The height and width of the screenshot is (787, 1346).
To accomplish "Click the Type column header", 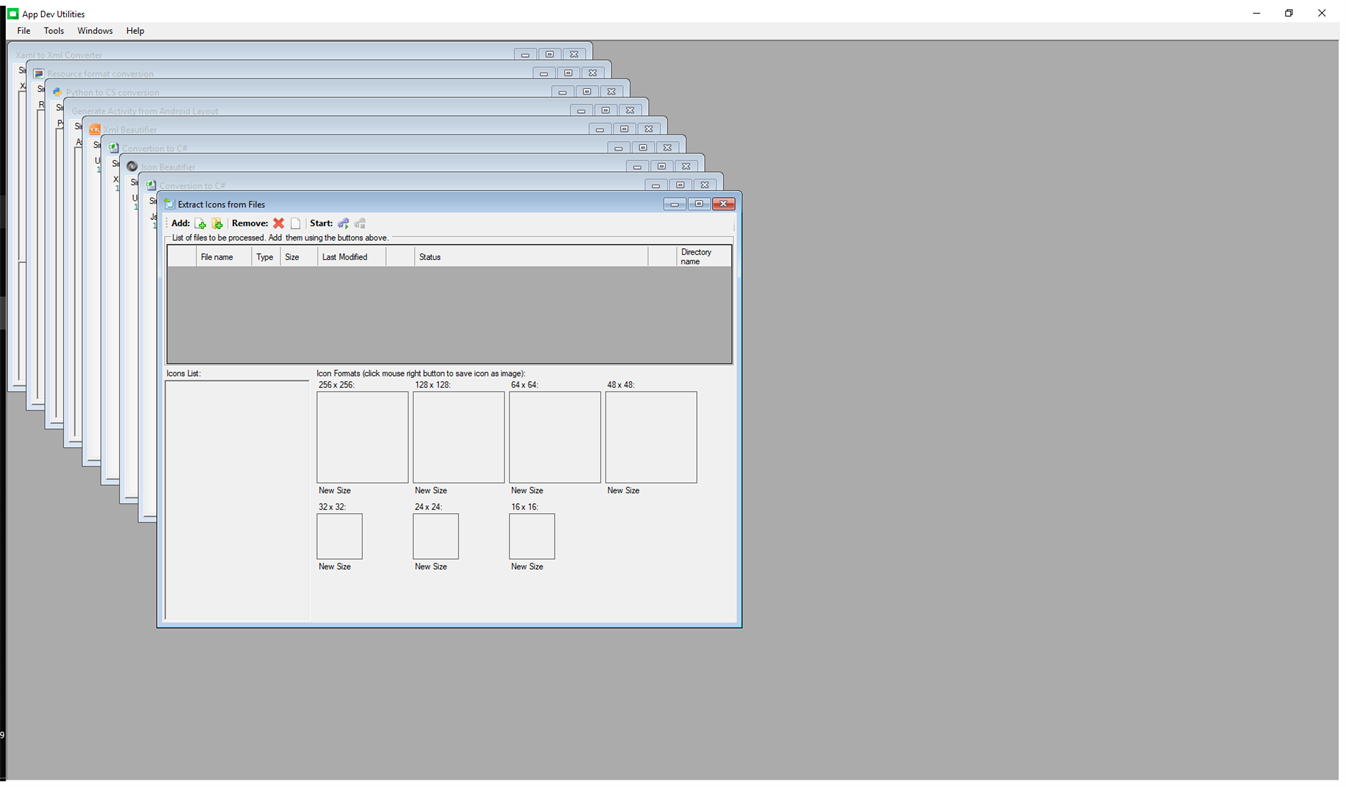I will pos(266,257).
